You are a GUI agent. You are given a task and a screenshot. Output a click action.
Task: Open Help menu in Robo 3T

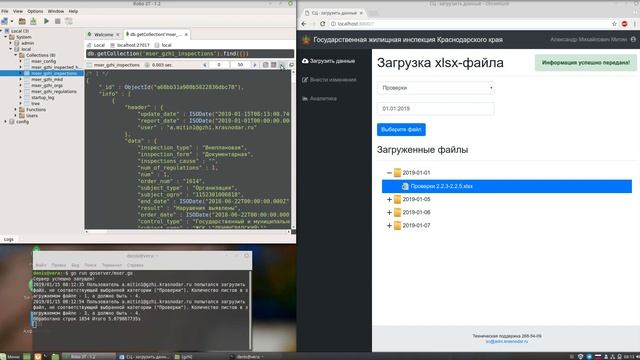[x=73, y=11]
